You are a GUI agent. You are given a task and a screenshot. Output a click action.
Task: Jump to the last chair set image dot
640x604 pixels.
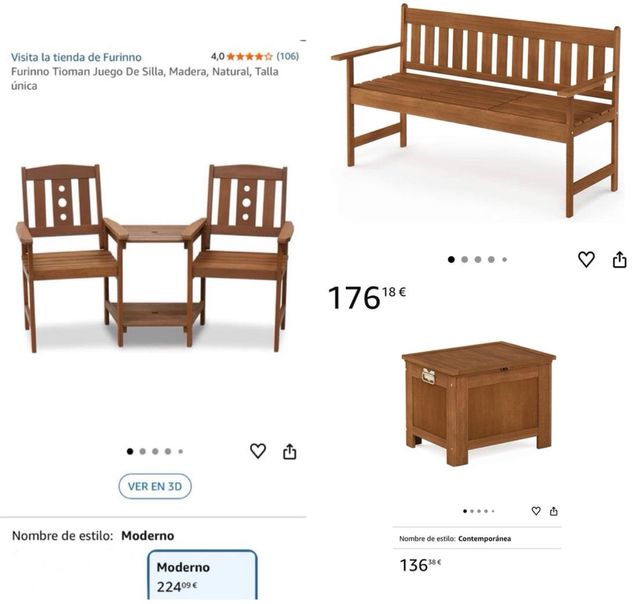pyautogui.click(x=181, y=451)
